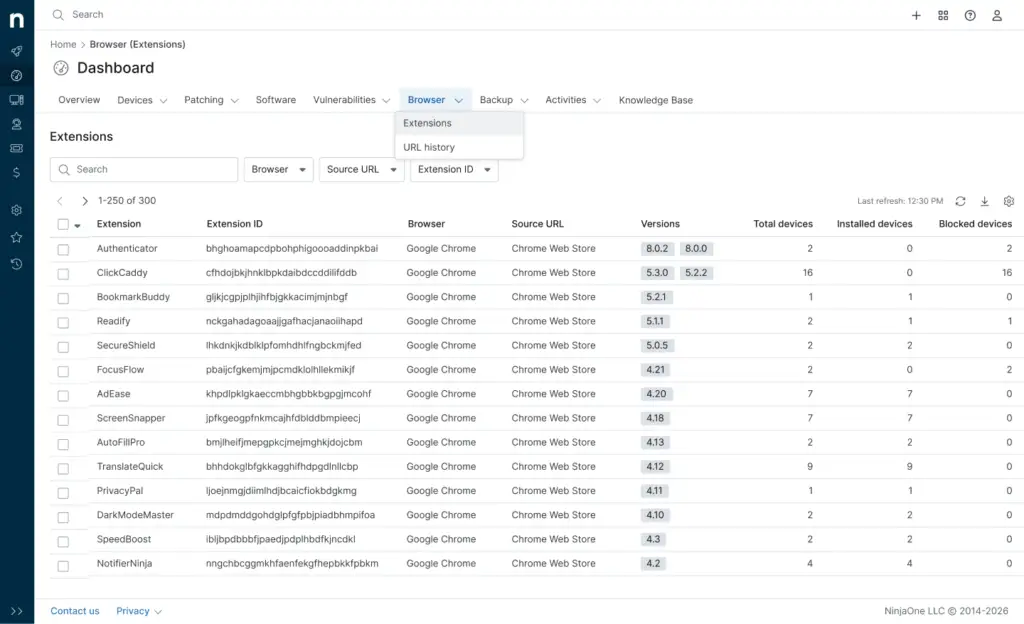Open the Help question mark icon

click(x=970, y=16)
